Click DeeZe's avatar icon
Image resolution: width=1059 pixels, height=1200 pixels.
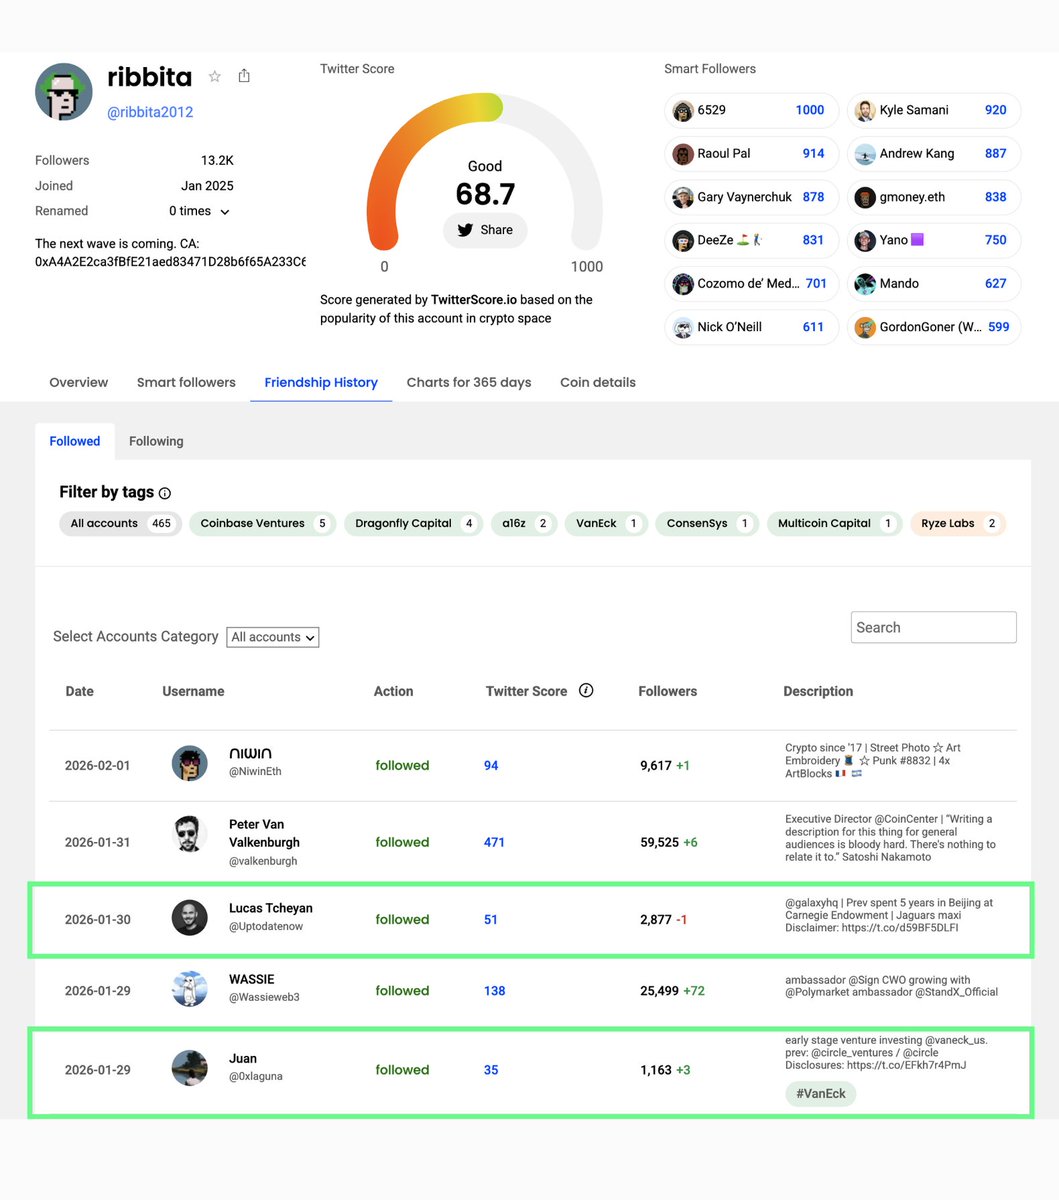[683, 240]
